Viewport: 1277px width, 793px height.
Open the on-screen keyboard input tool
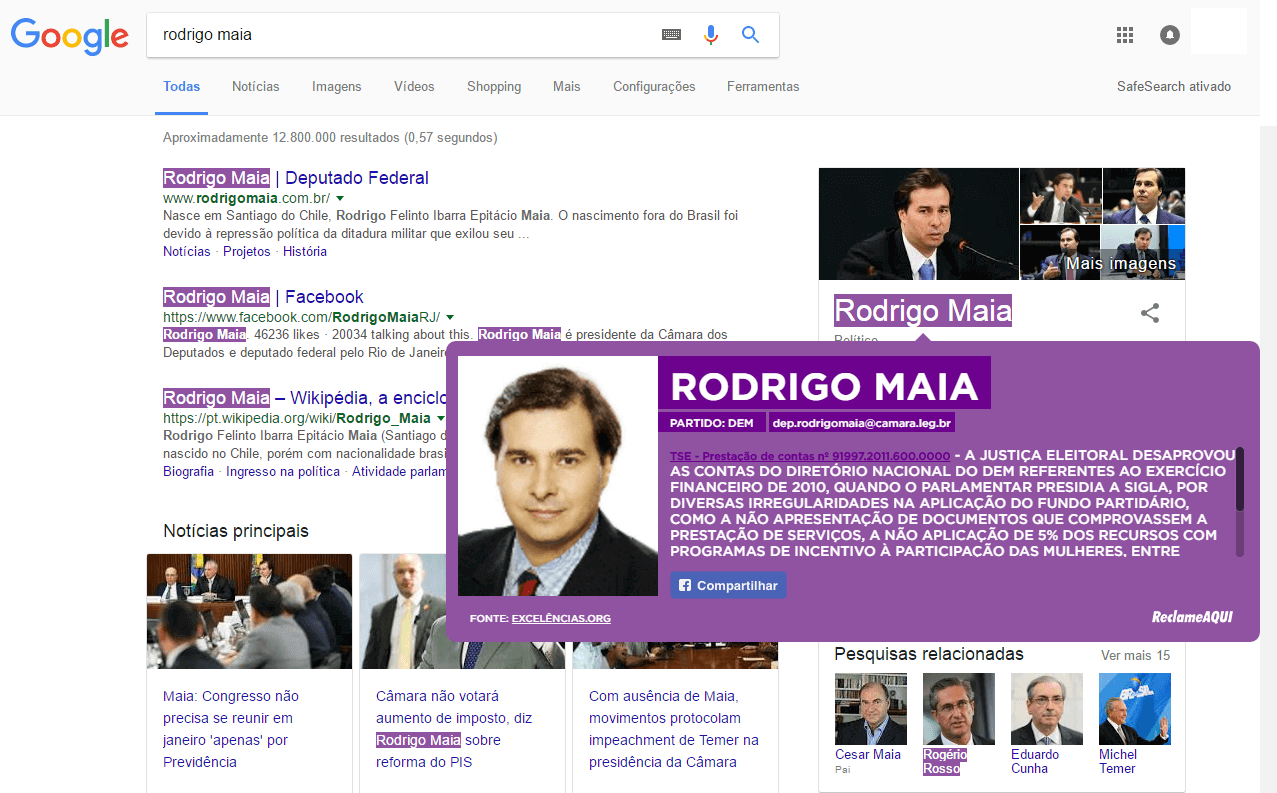pos(671,35)
